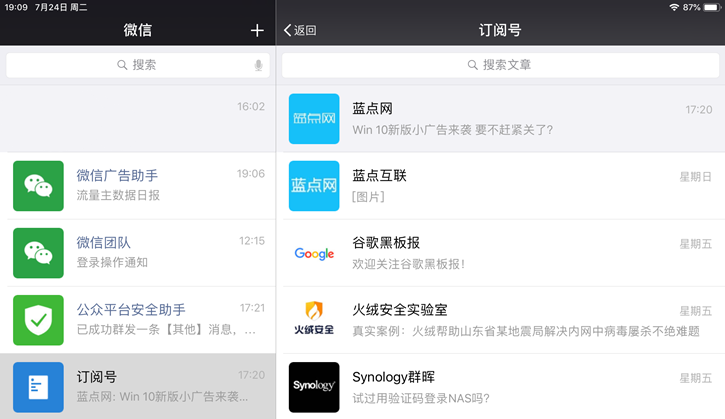Screen dimensions: 725x419
Task: Select 订阅号 chat title in list
Action: click(96, 377)
